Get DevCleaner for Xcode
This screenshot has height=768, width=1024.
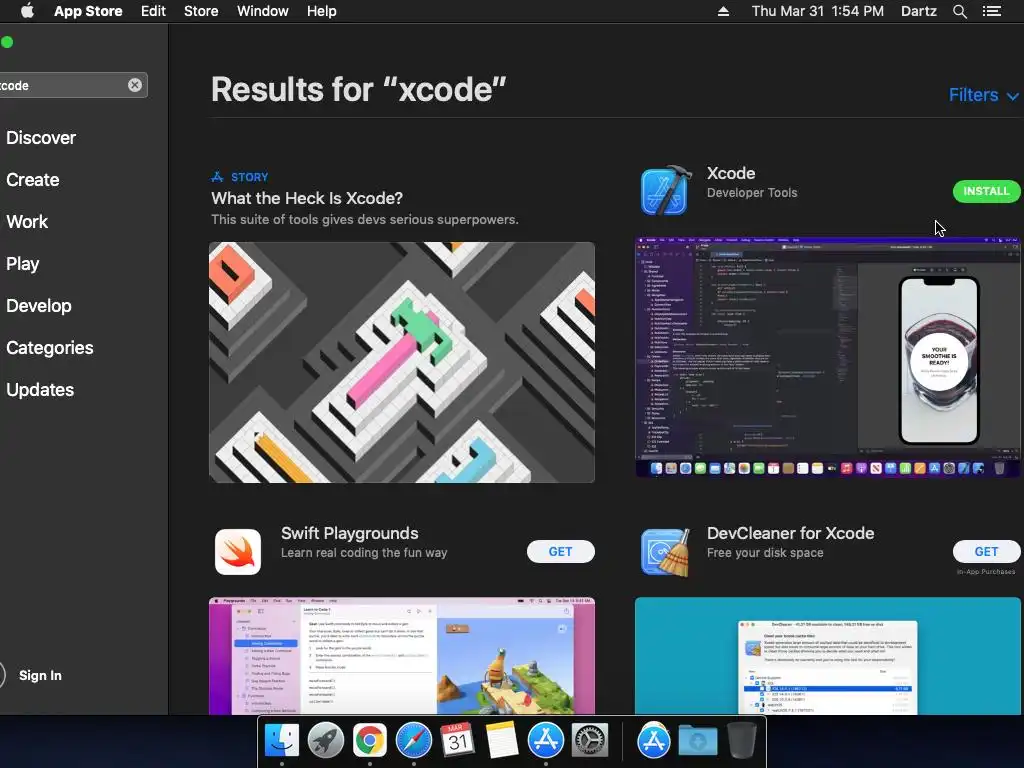click(986, 552)
